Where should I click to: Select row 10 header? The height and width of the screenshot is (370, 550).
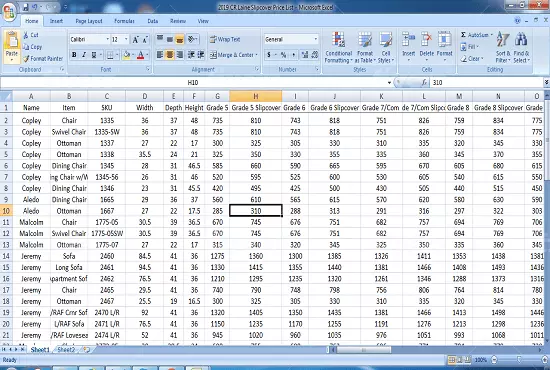(6, 211)
